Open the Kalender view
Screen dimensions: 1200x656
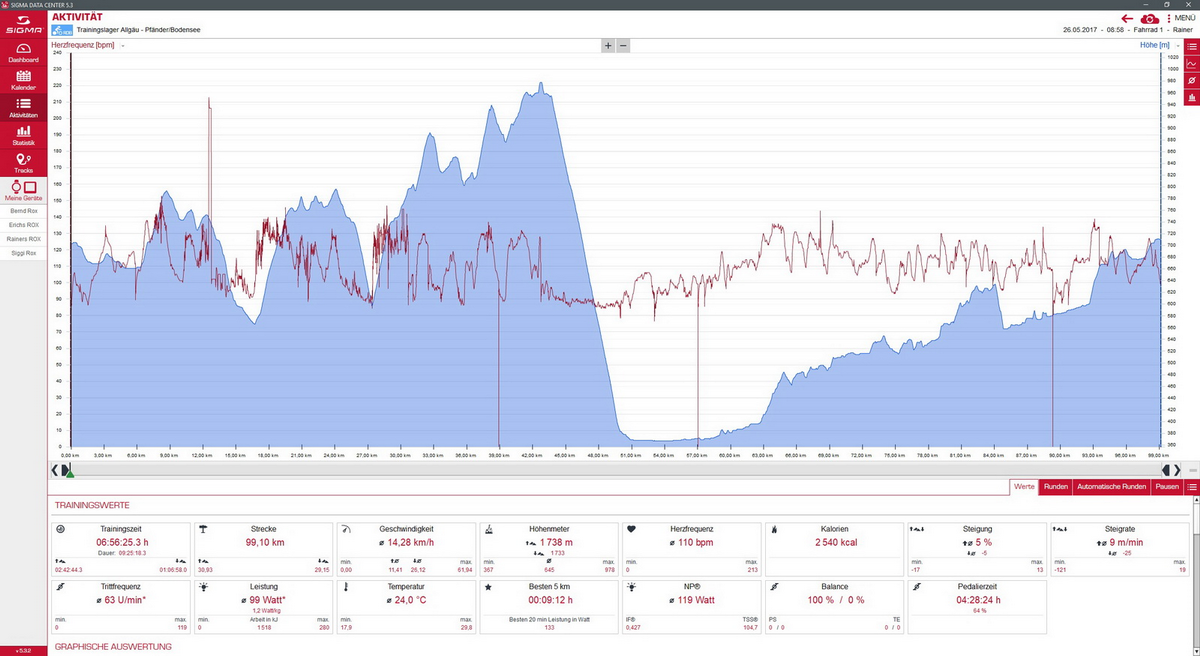click(x=23, y=80)
